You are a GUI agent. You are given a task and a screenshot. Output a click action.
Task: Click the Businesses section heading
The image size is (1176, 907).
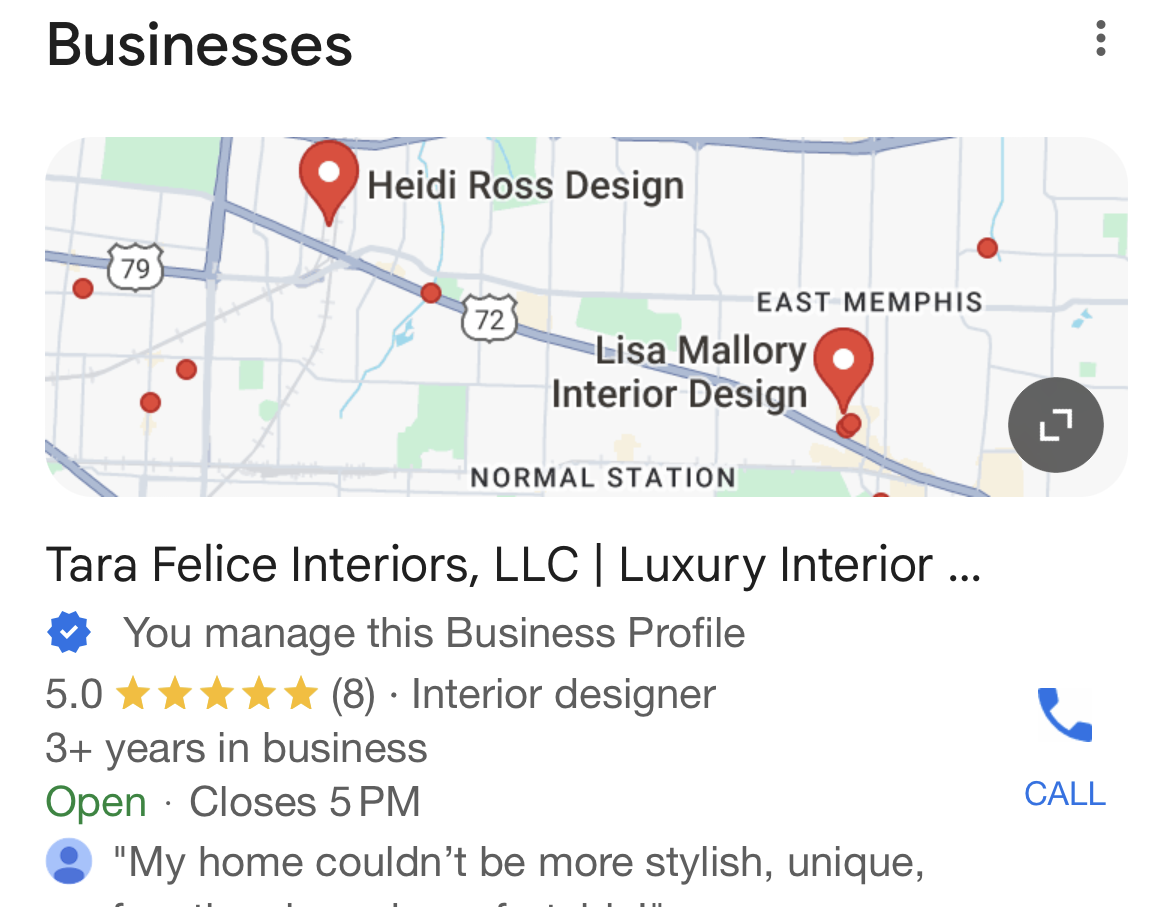point(200,45)
